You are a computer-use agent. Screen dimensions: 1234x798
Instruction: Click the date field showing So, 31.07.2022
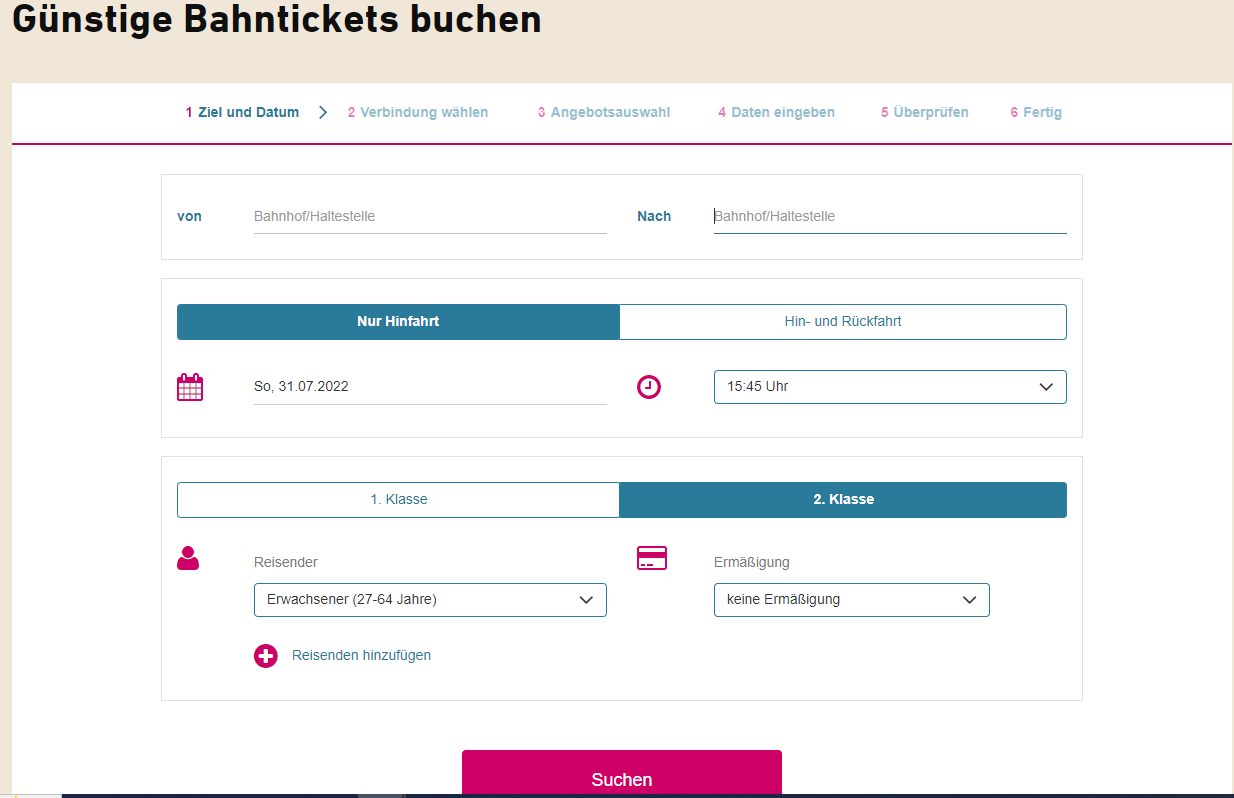point(430,386)
